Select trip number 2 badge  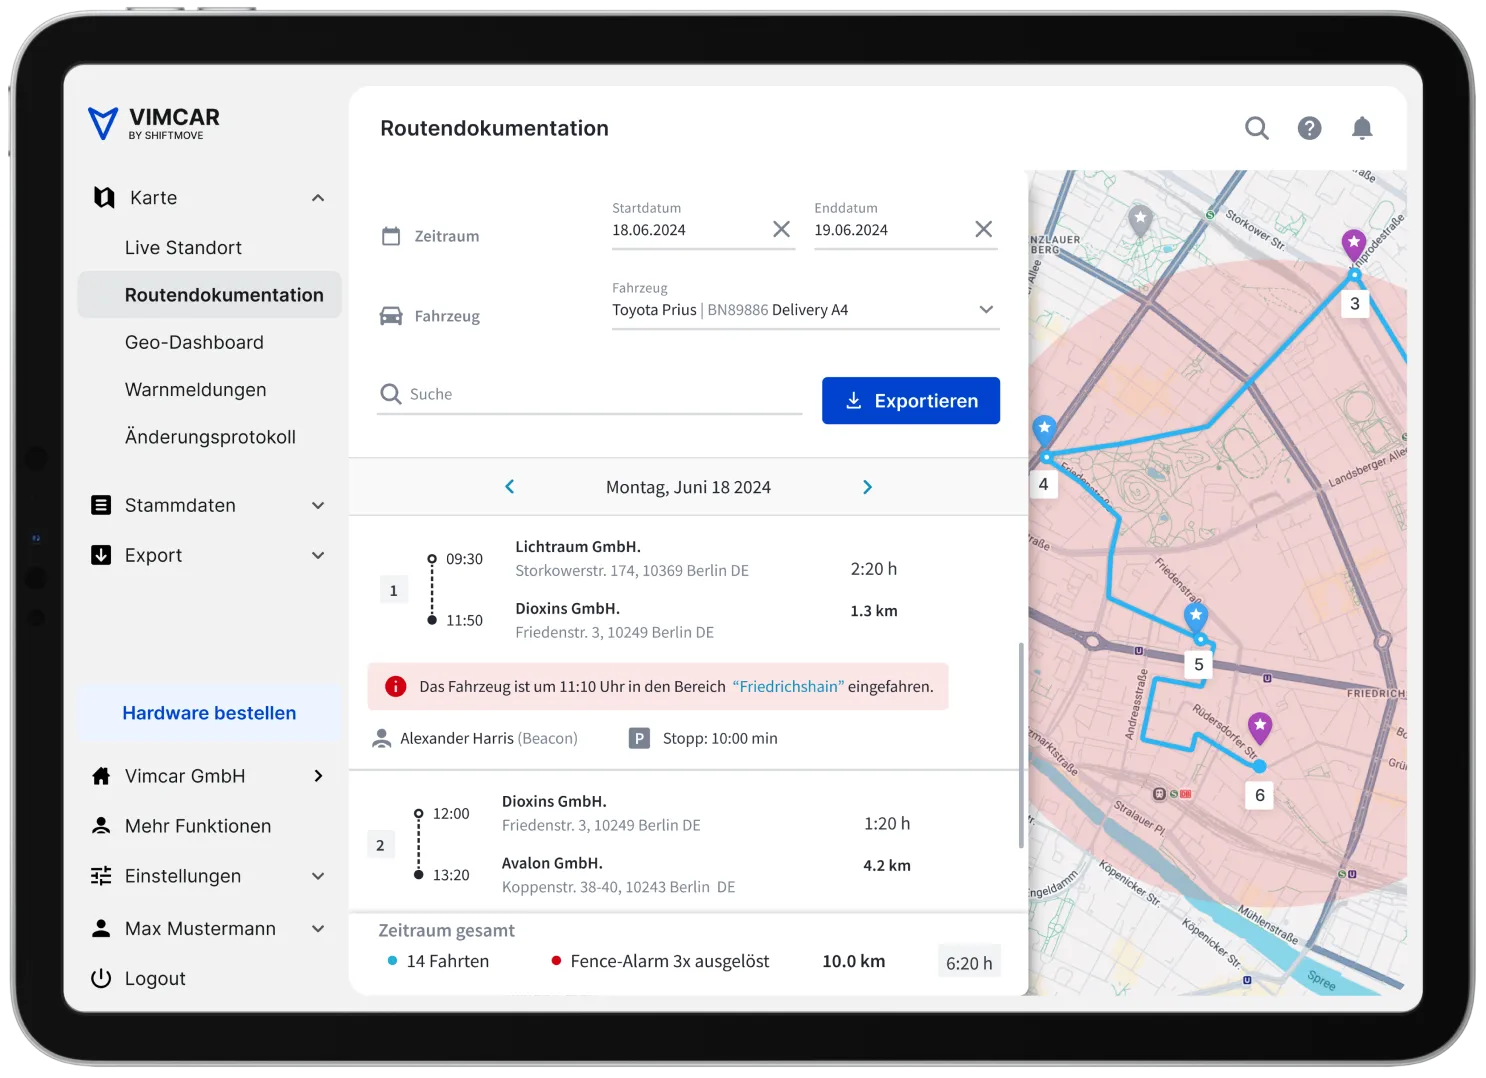click(x=380, y=845)
